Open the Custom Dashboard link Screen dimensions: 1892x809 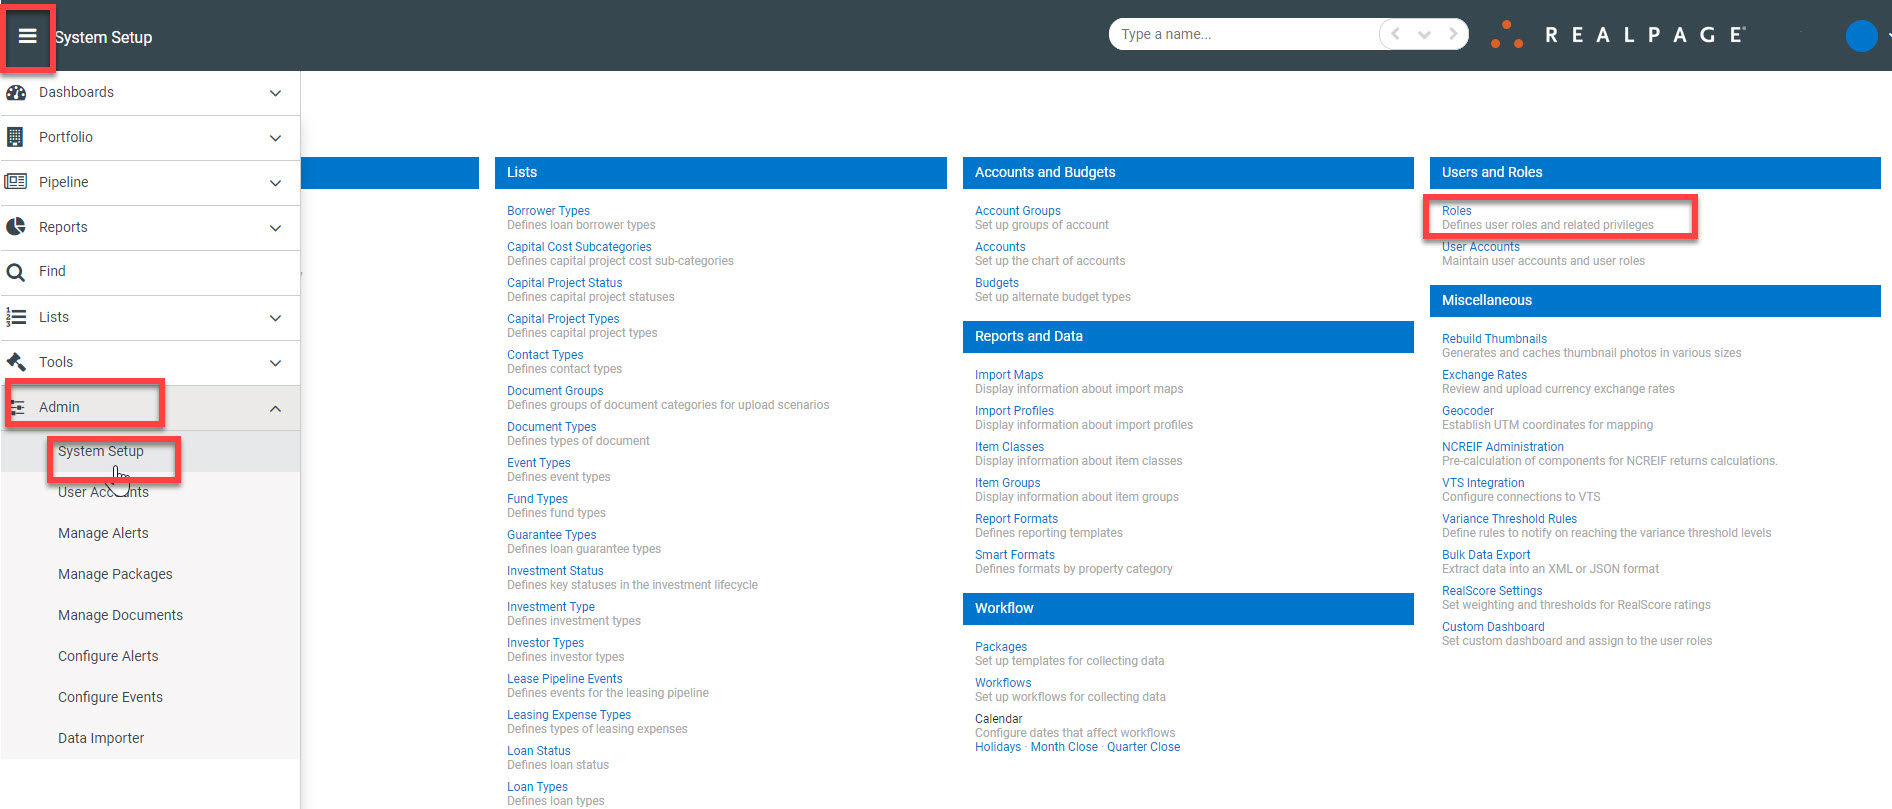[1493, 627]
